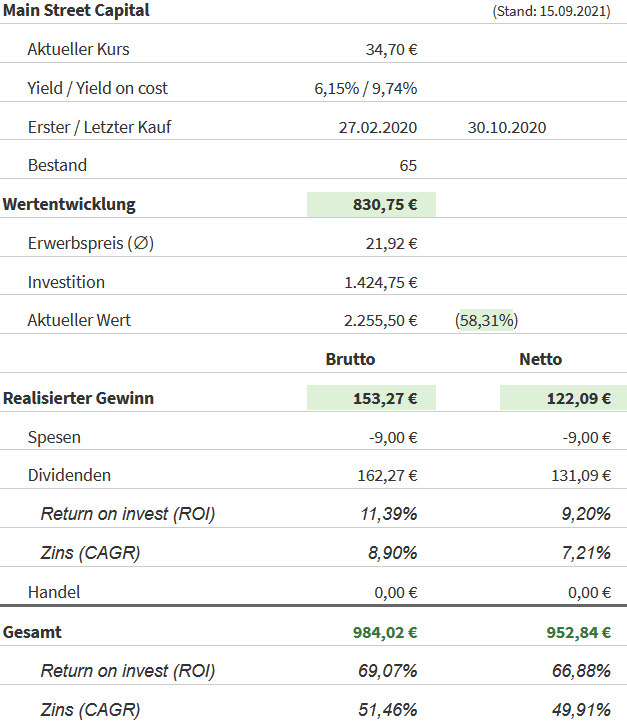627x722 pixels.
Task: Click the Brutto column header
Action: coord(350,359)
